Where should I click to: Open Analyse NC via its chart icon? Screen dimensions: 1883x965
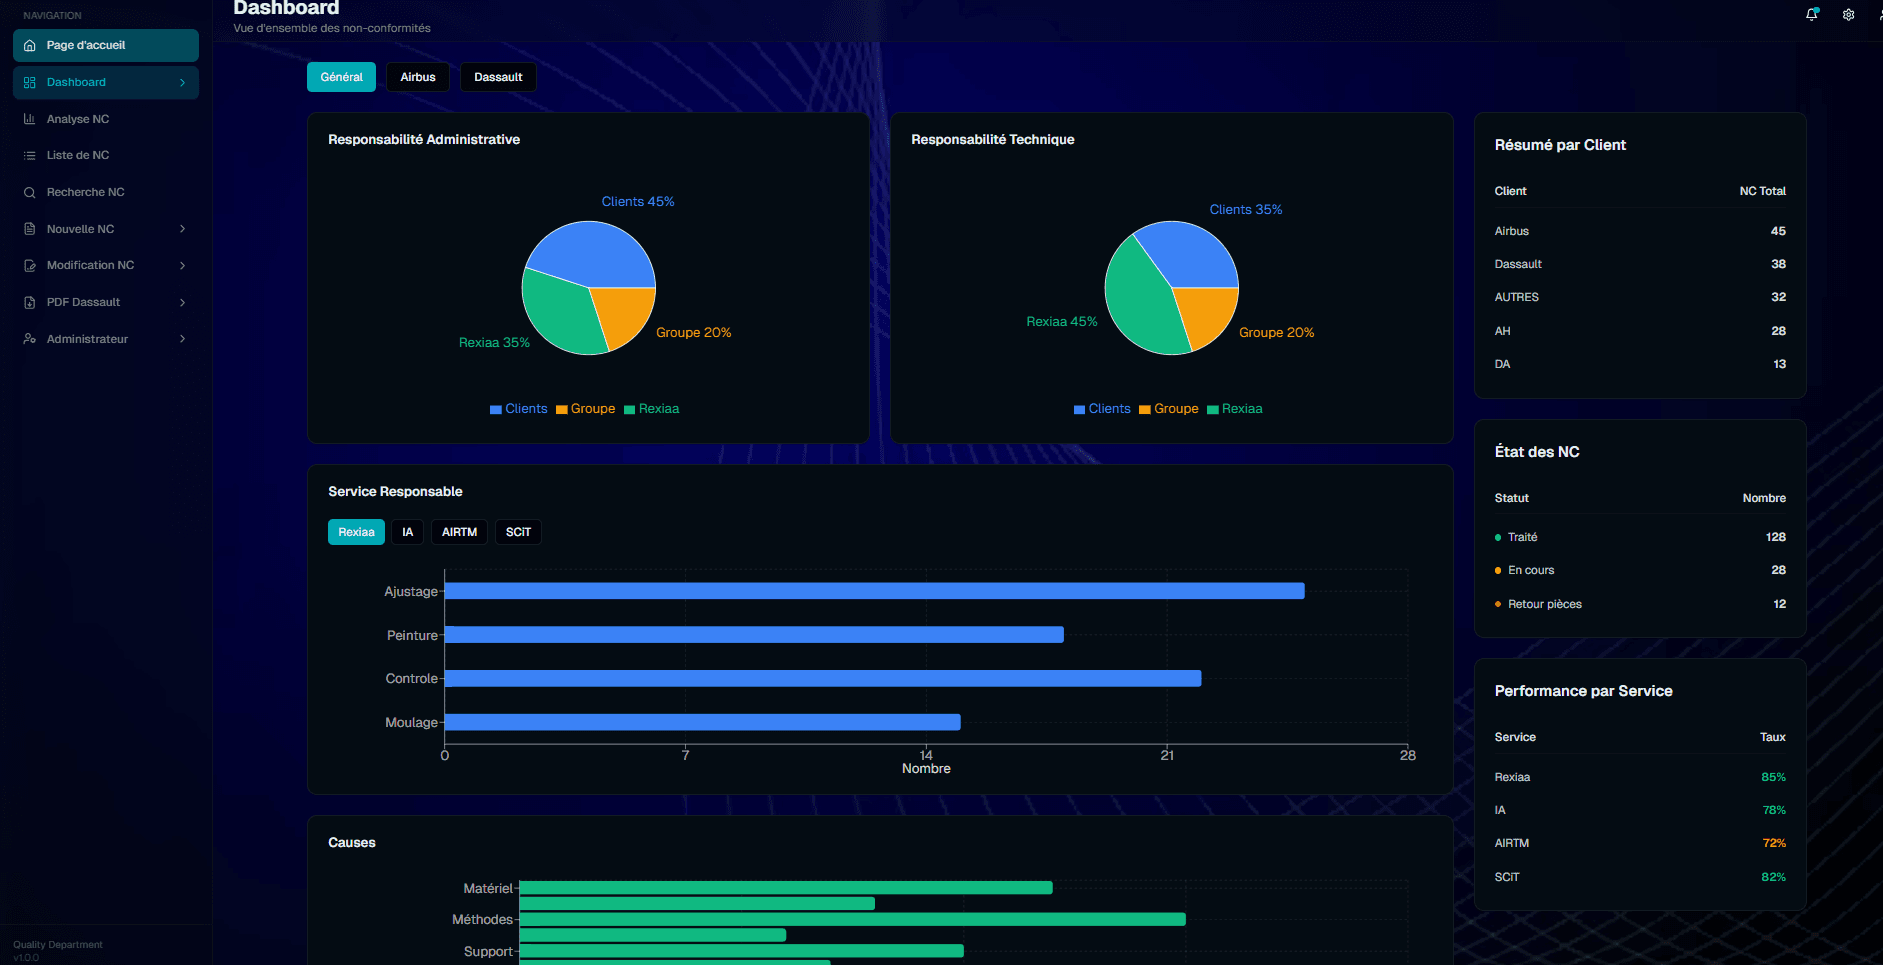(x=30, y=119)
